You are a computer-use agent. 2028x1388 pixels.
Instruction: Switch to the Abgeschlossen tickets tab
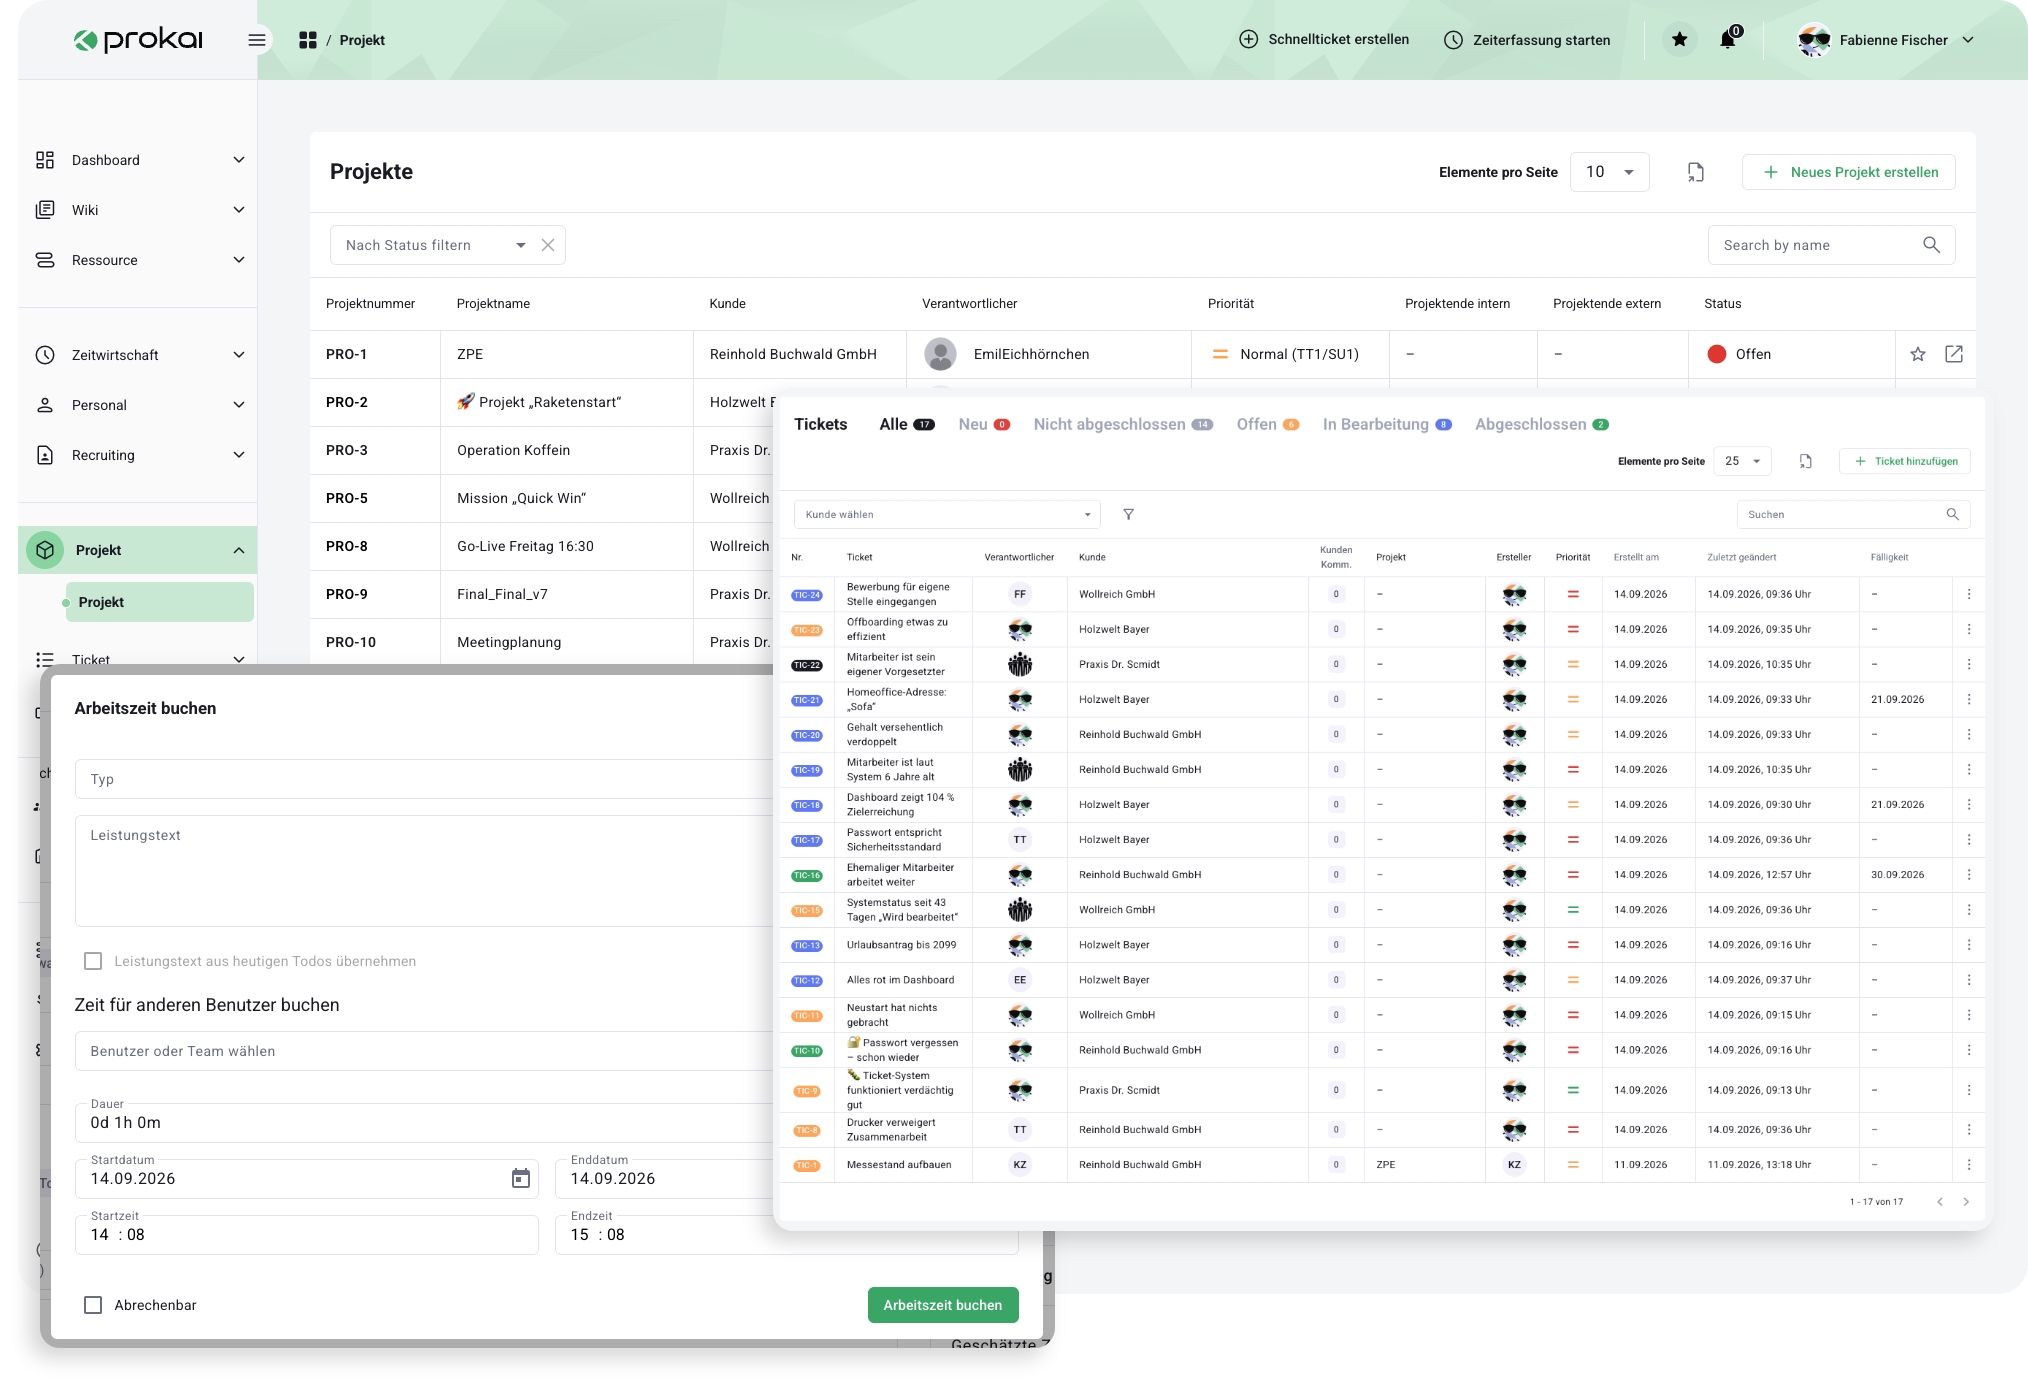(1541, 424)
